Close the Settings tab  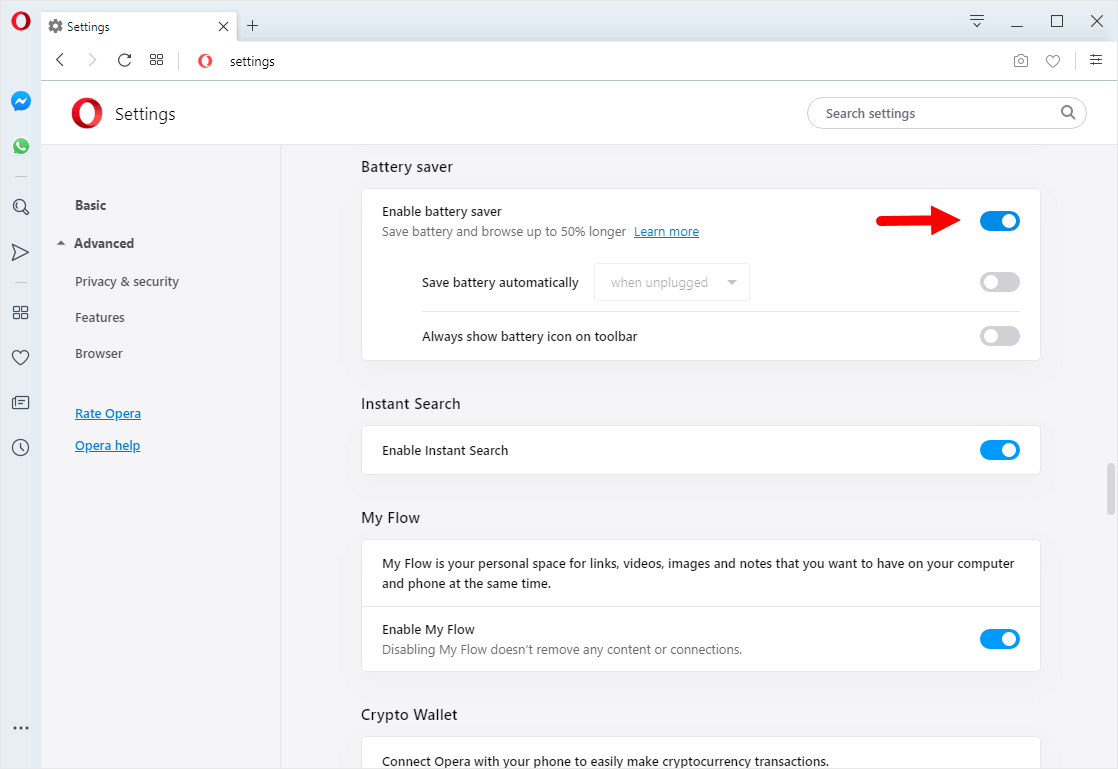click(223, 26)
